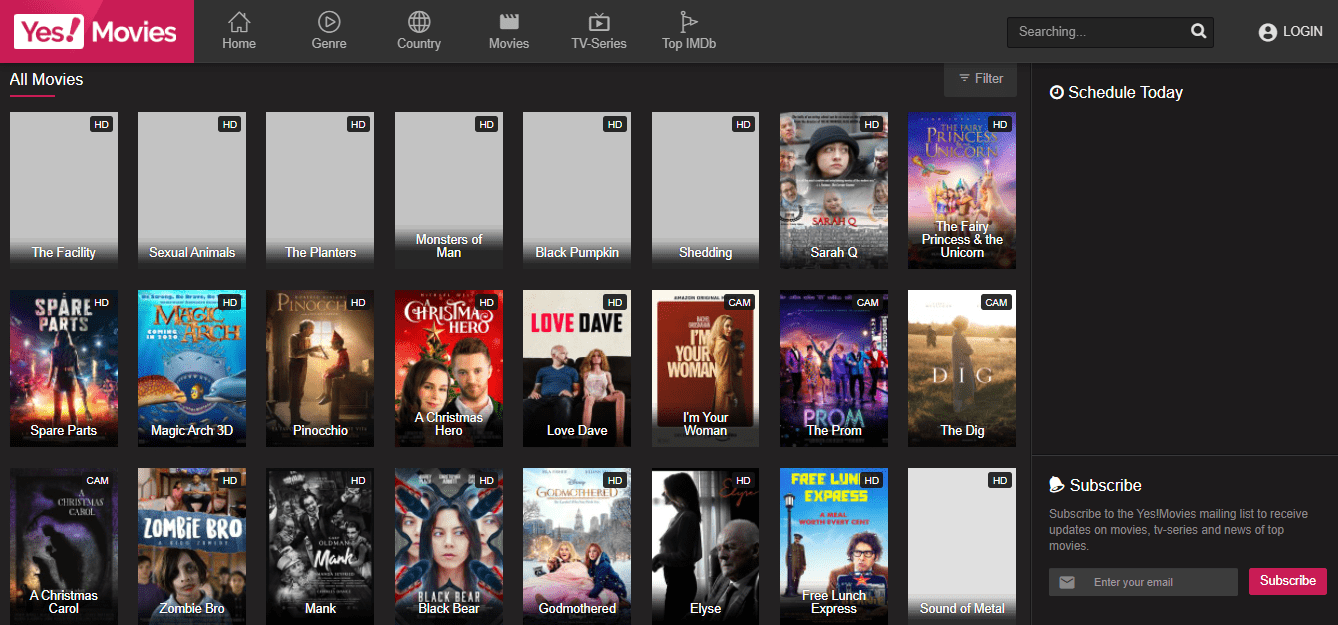Screen dimensions: 1338x625
Task: Select the Movies menu label
Action: coord(509,44)
